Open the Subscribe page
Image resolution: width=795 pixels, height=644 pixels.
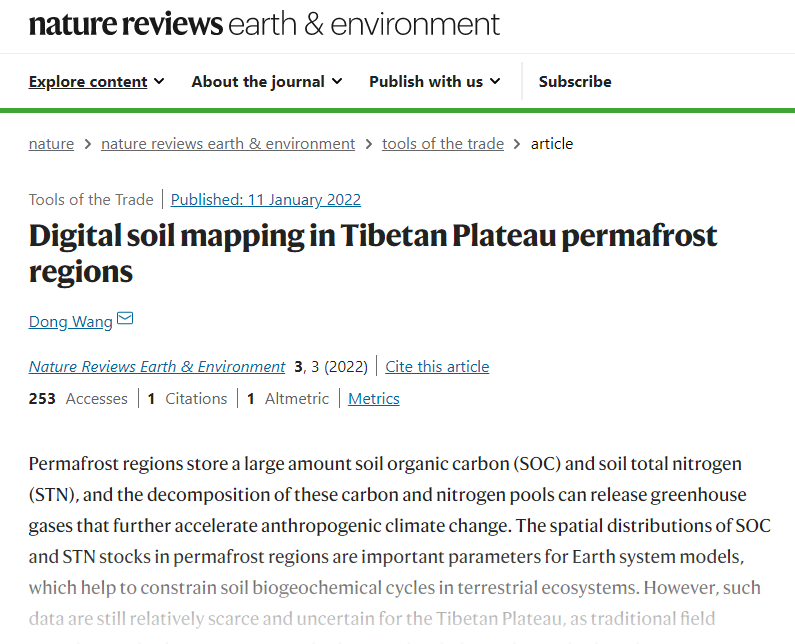point(575,82)
